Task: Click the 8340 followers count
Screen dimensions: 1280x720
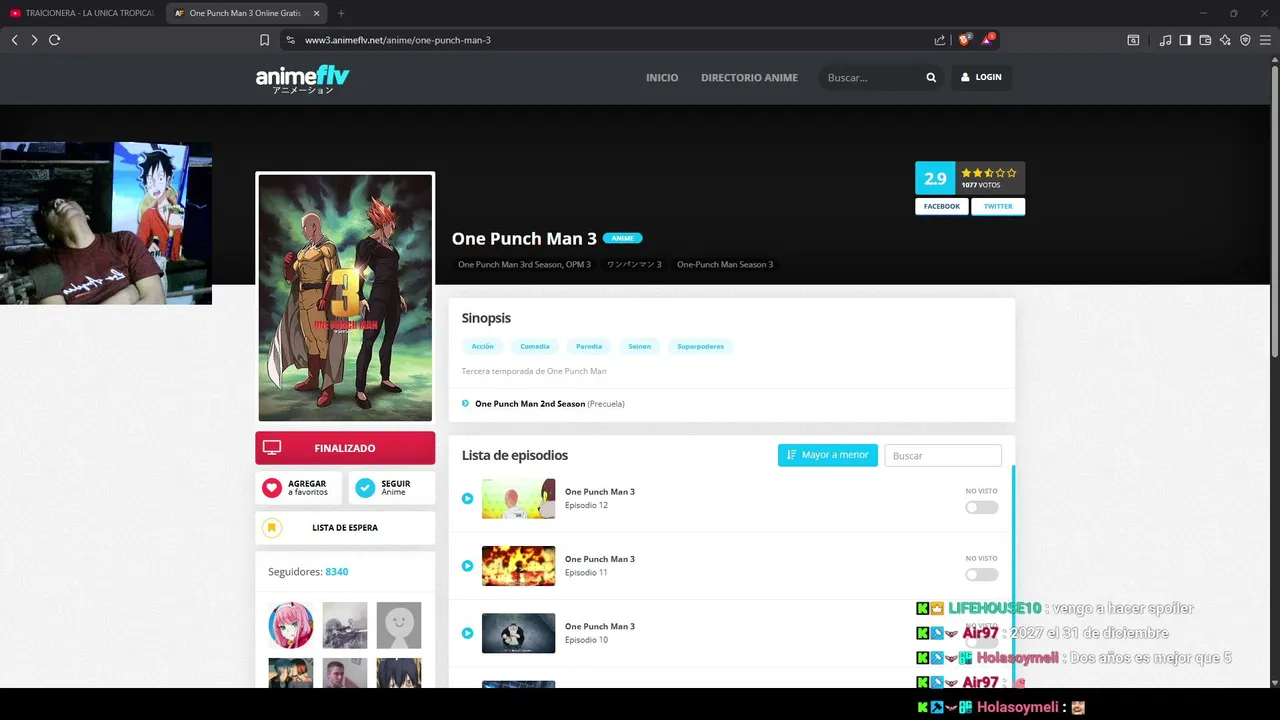Action: coord(337,572)
